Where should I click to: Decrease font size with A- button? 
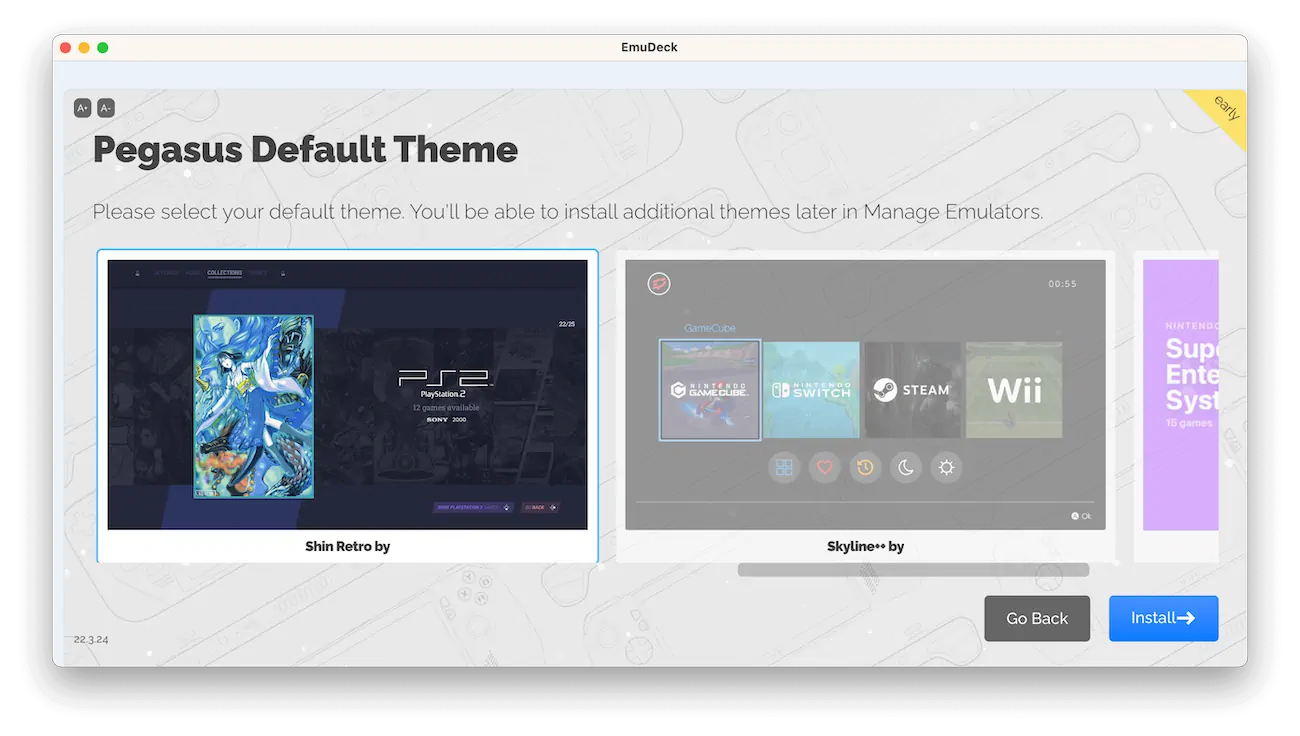point(106,108)
